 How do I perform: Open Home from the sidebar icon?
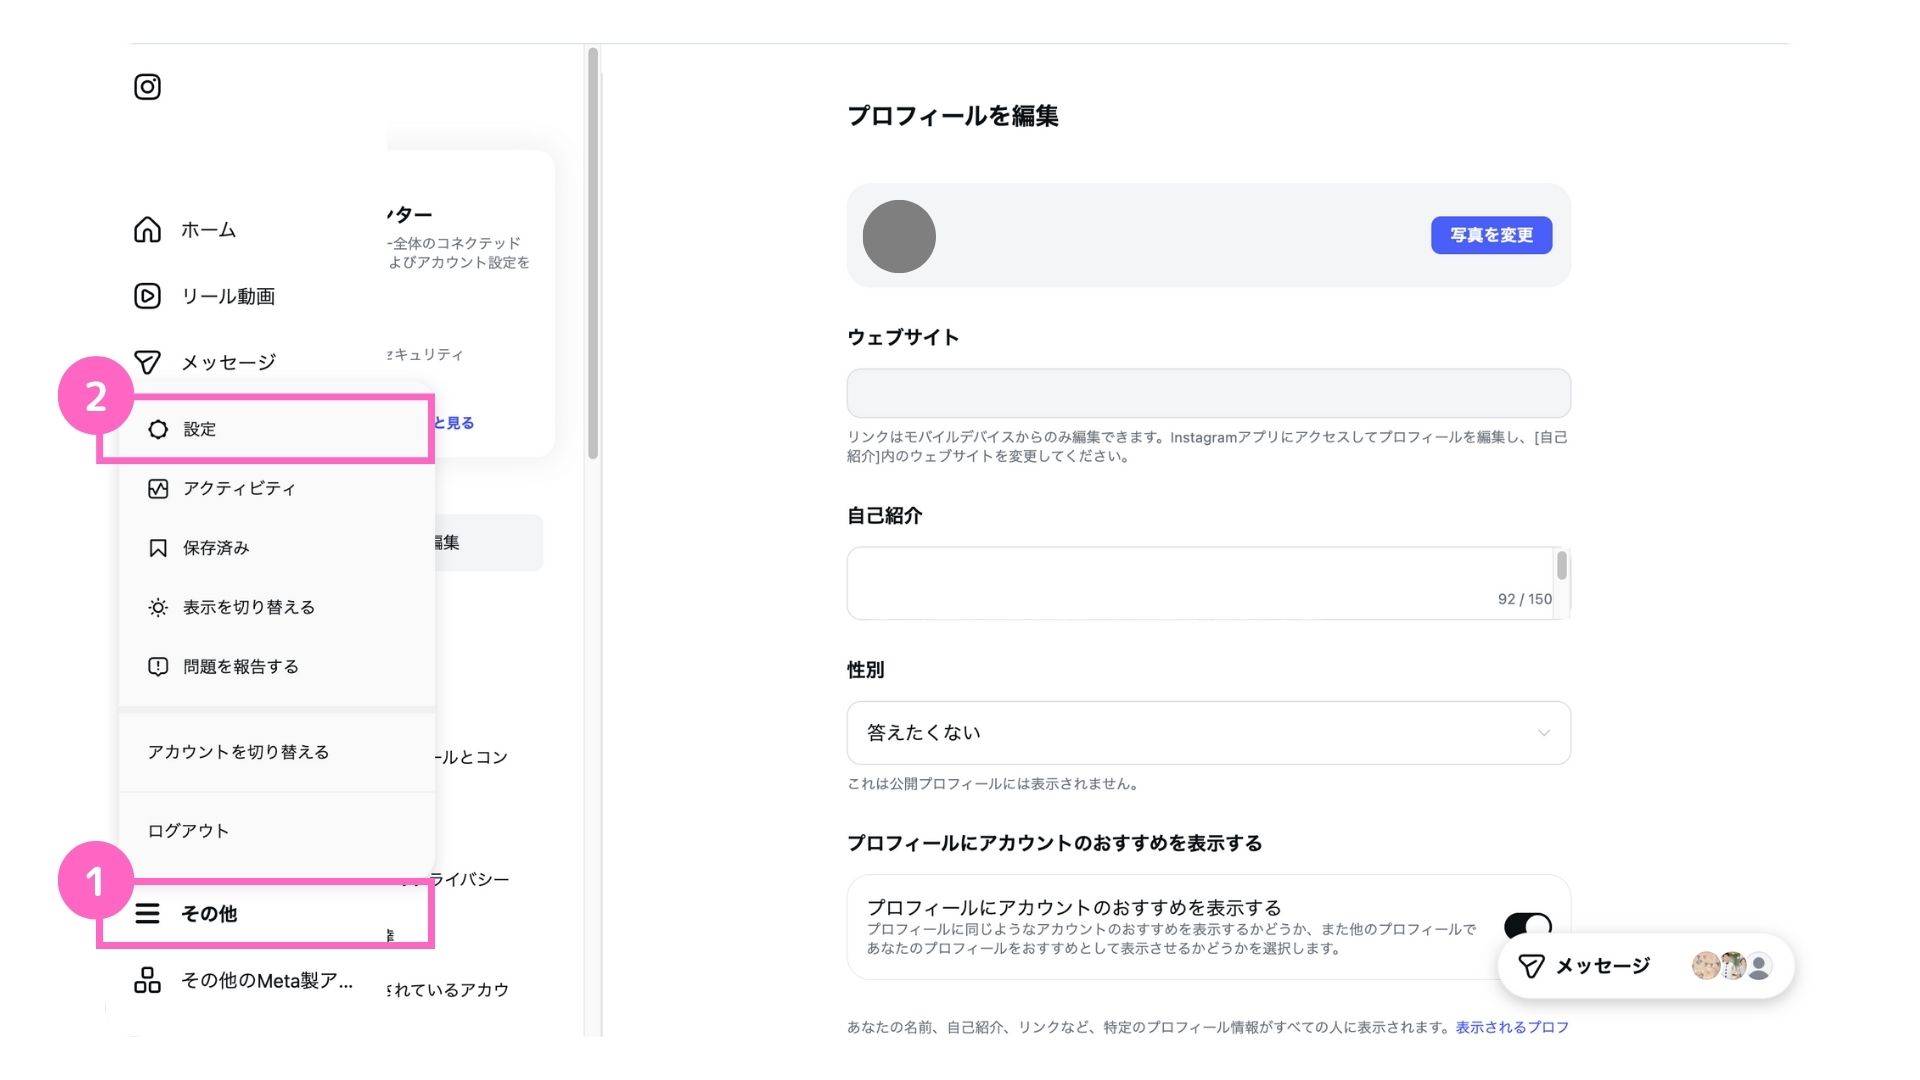coord(147,230)
